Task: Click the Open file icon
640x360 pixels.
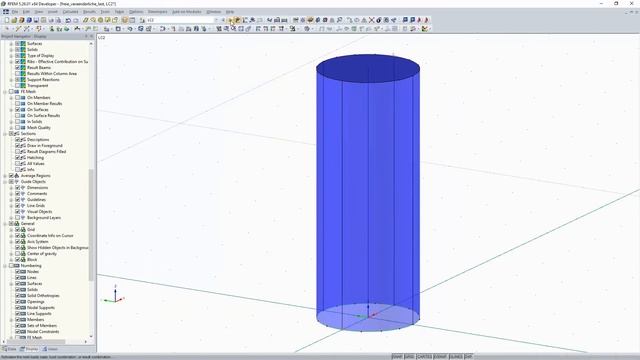Action: tap(14, 20)
